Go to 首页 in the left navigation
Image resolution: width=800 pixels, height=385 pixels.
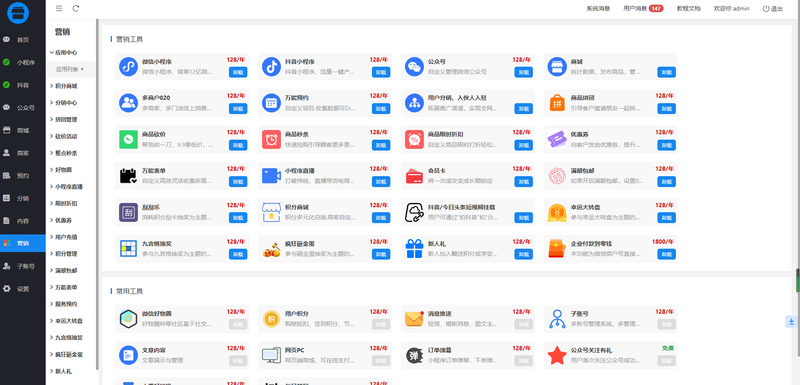pyautogui.click(x=22, y=40)
